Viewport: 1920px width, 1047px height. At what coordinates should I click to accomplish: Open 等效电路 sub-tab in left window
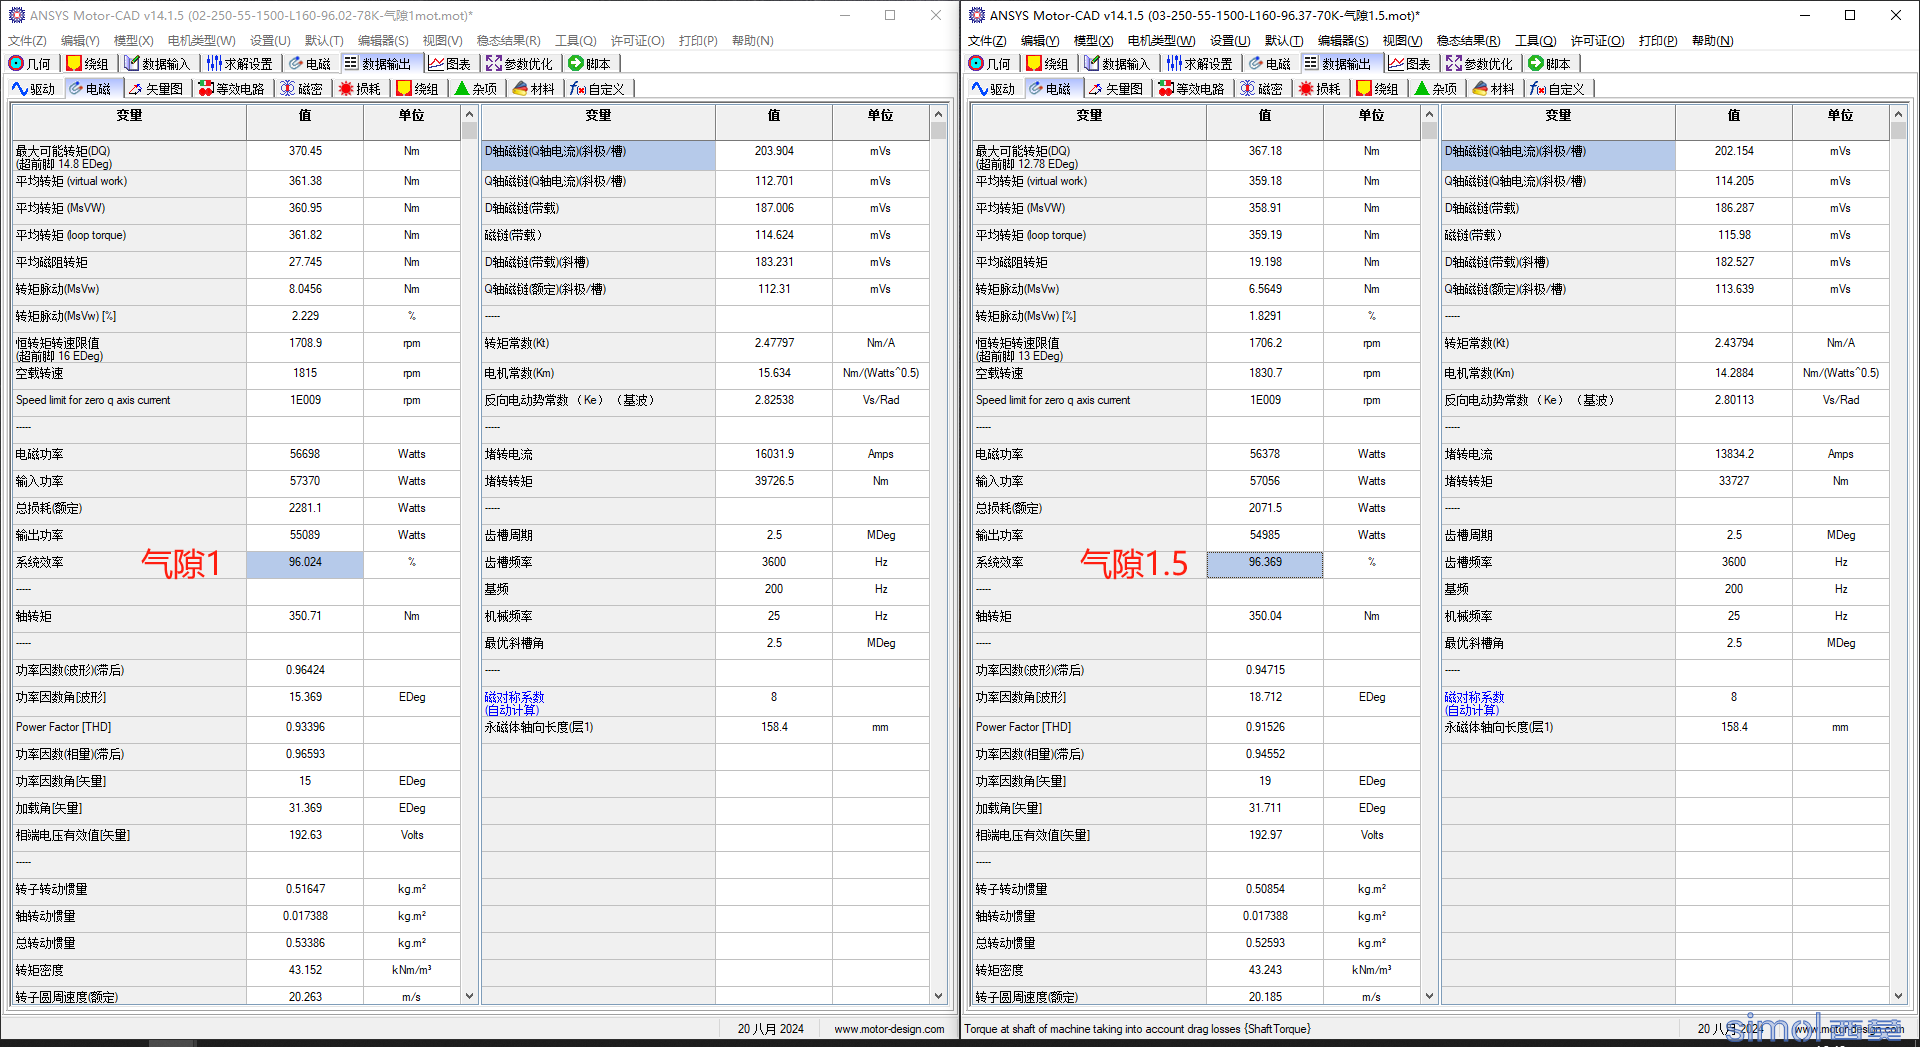(x=232, y=88)
